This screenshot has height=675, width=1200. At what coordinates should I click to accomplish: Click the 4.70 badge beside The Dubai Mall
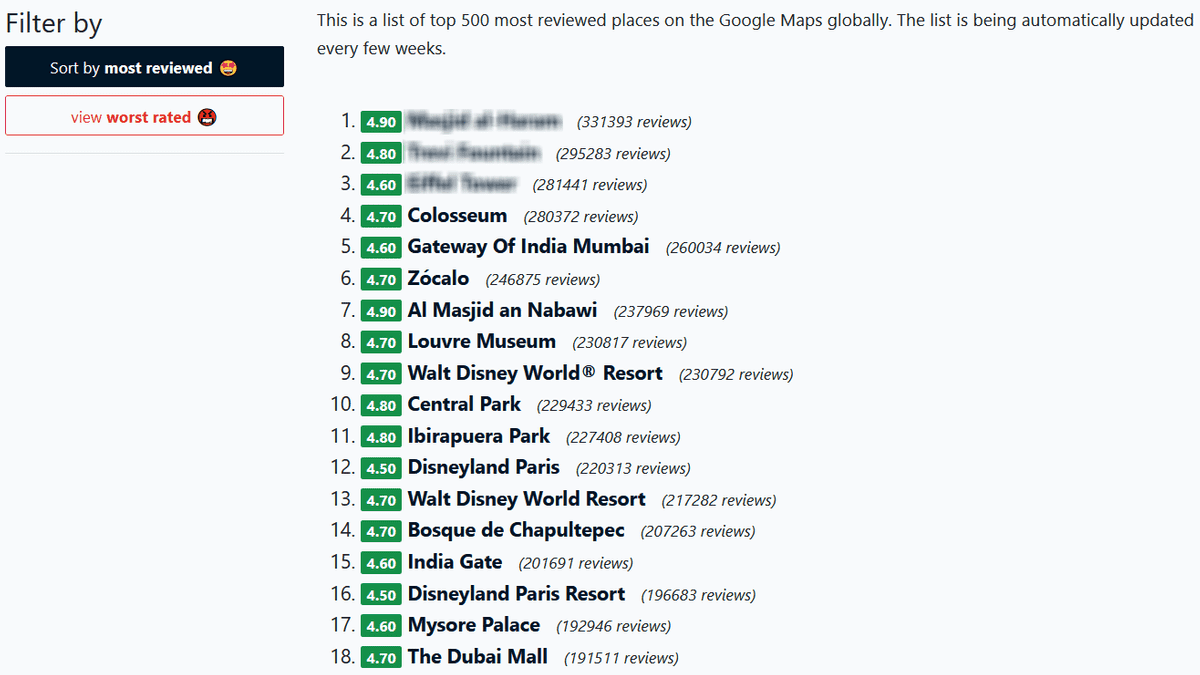381,657
